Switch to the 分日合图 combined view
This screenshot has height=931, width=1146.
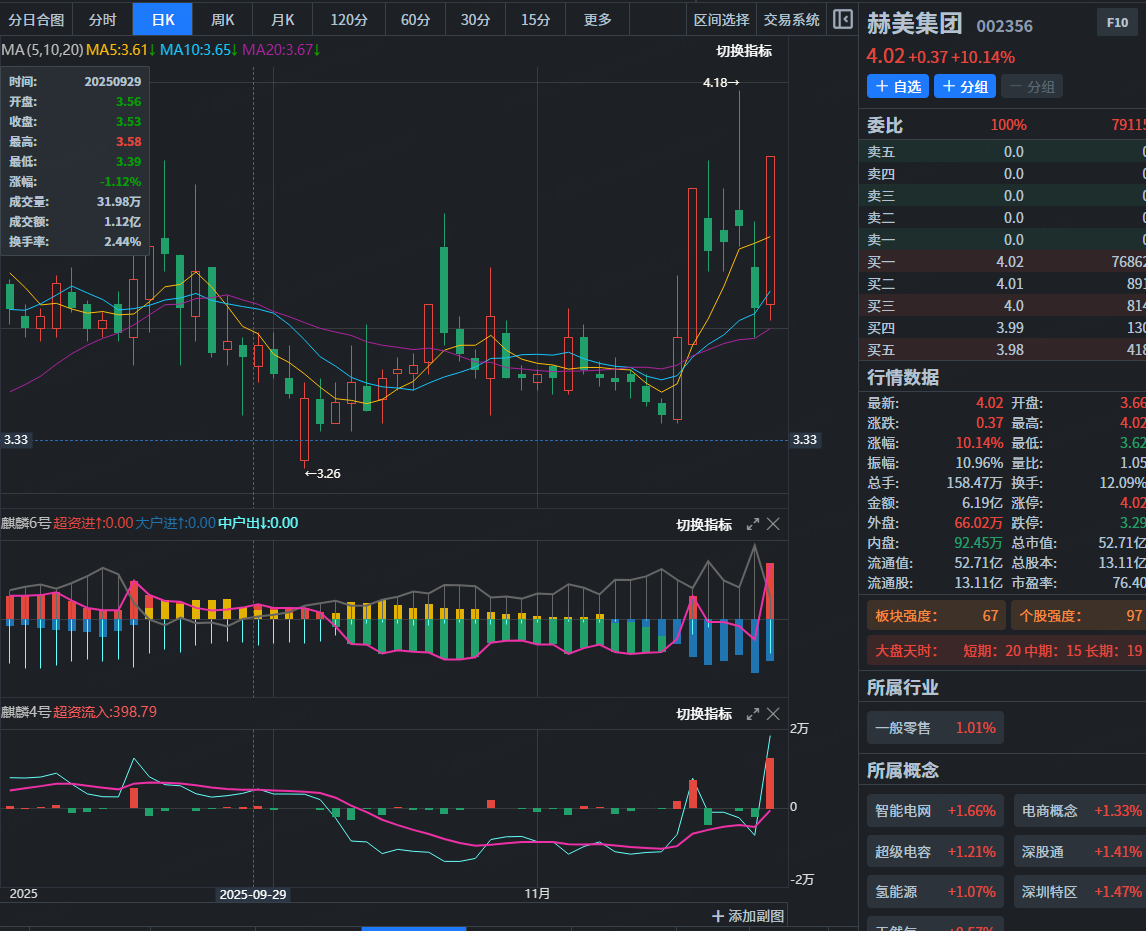pos(36,19)
